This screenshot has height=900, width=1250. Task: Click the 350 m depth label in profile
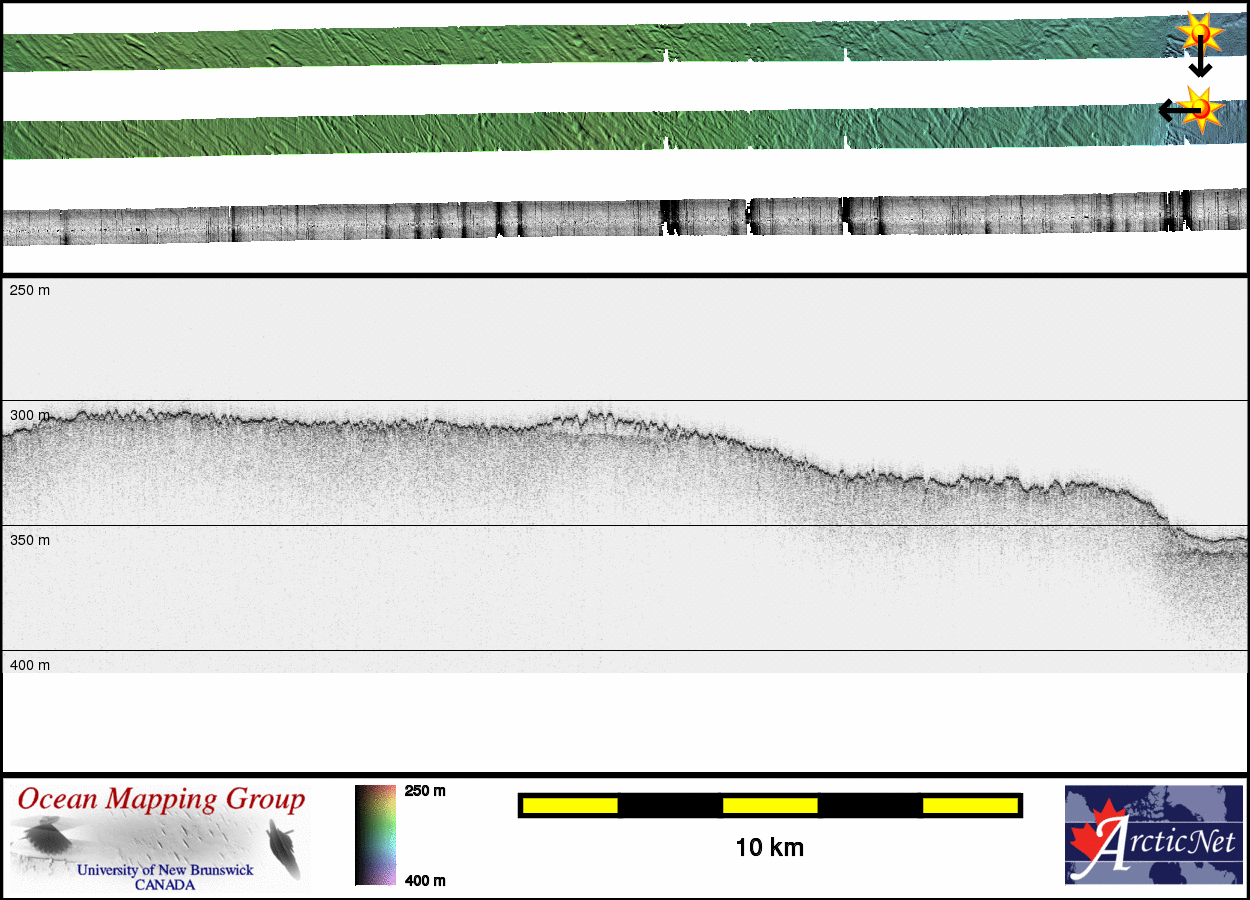pos(30,540)
